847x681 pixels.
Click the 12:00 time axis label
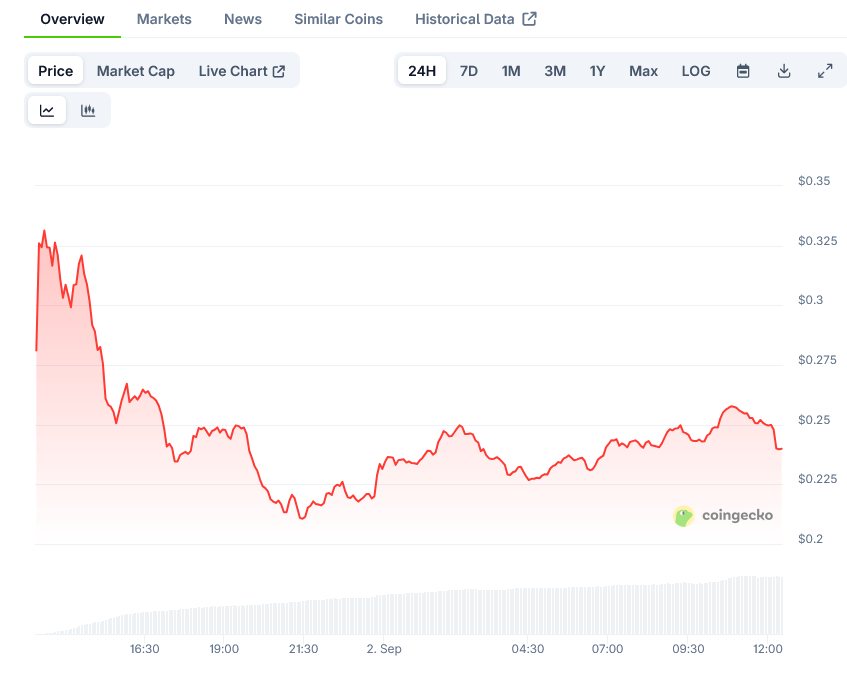(768, 649)
